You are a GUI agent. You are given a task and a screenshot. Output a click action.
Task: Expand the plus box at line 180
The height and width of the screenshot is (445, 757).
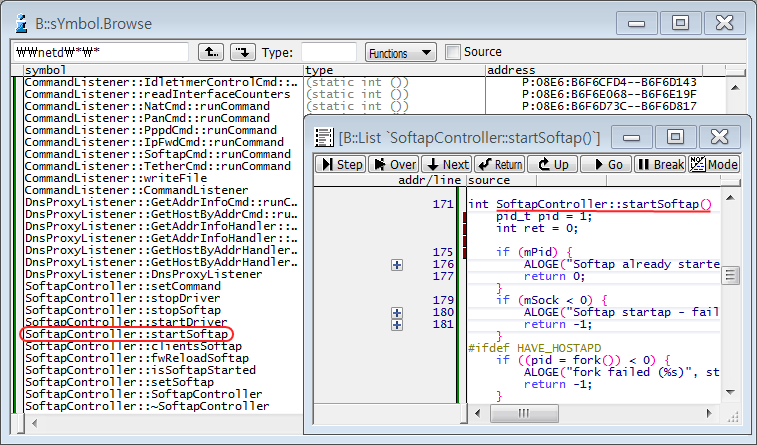coord(397,312)
